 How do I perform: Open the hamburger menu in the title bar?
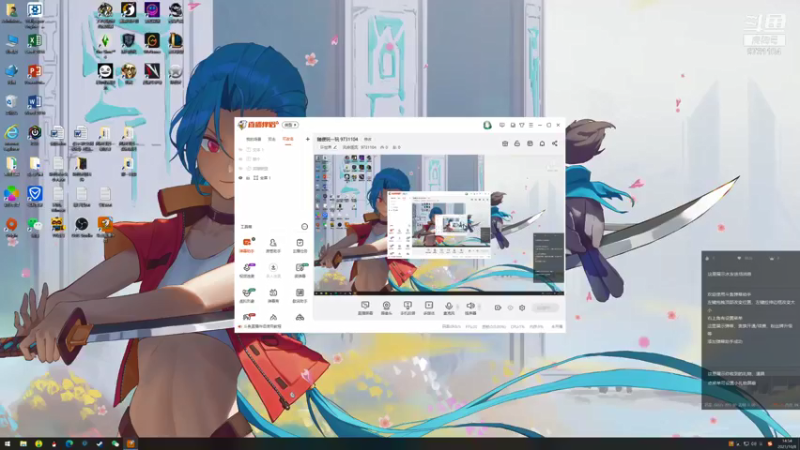531,125
